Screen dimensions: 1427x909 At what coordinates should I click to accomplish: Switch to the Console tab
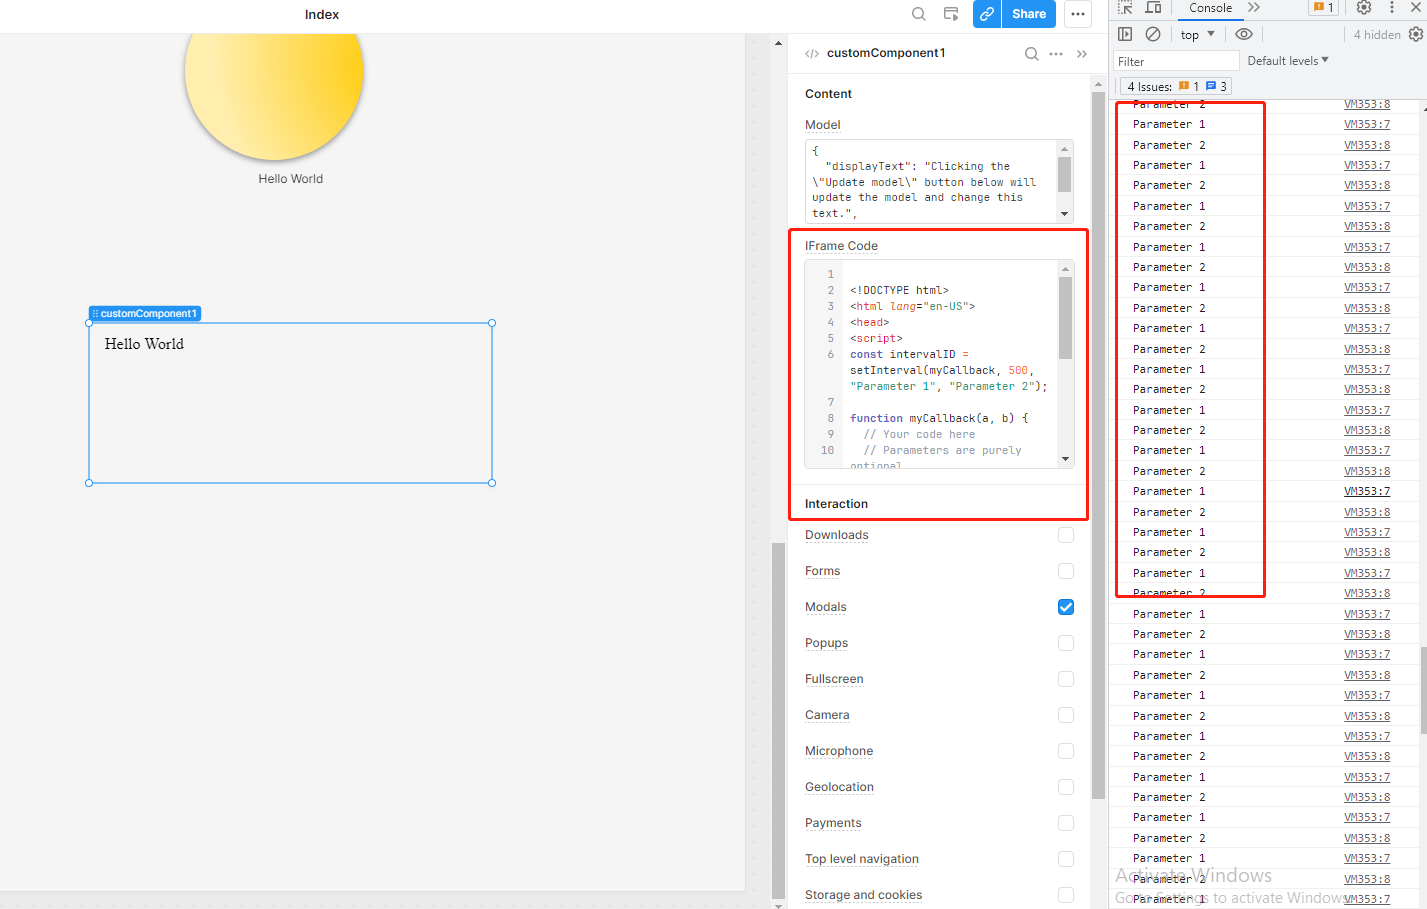coord(1210,8)
